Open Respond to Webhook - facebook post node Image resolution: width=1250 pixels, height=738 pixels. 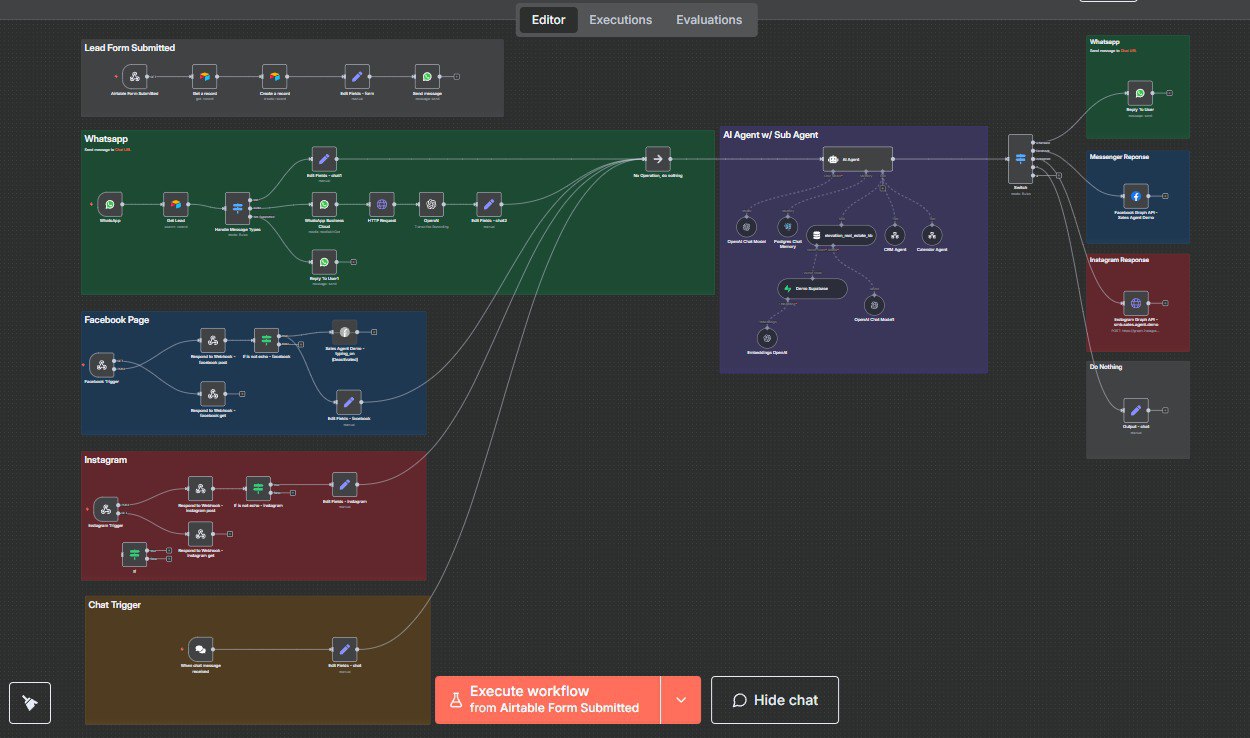click(x=213, y=340)
